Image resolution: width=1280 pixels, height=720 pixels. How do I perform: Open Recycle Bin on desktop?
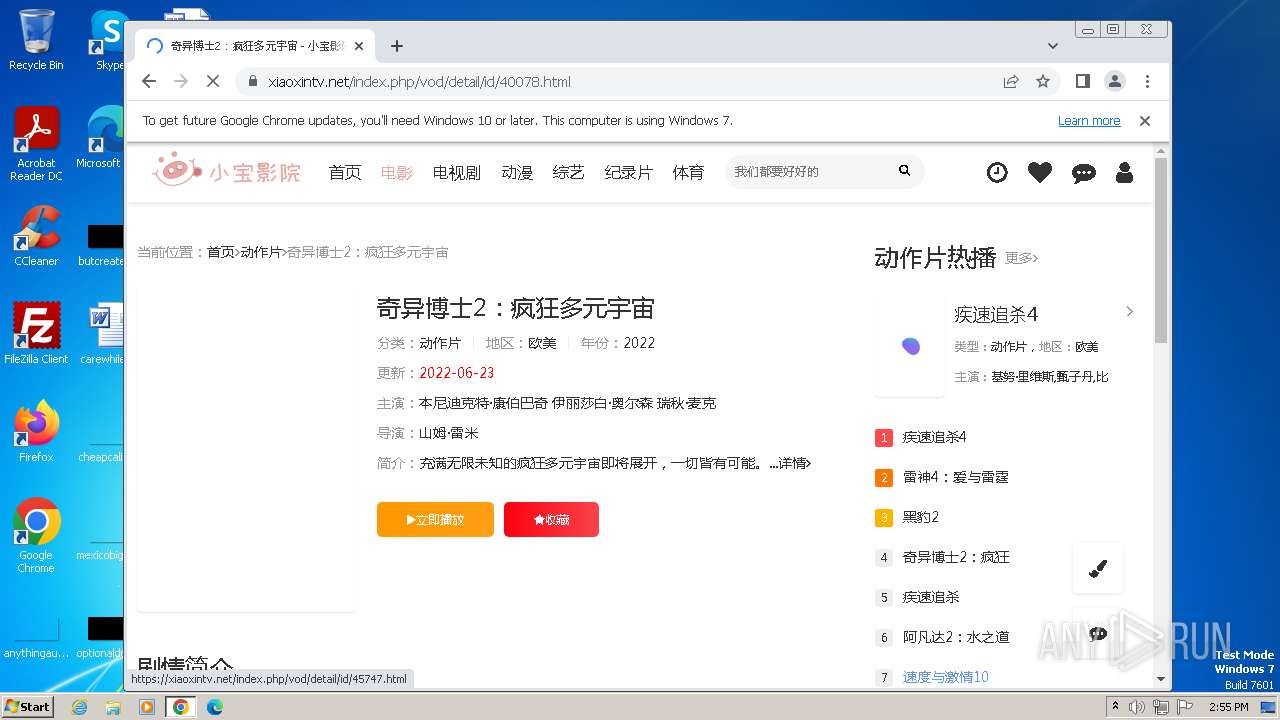pyautogui.click(x=36, y=40)
